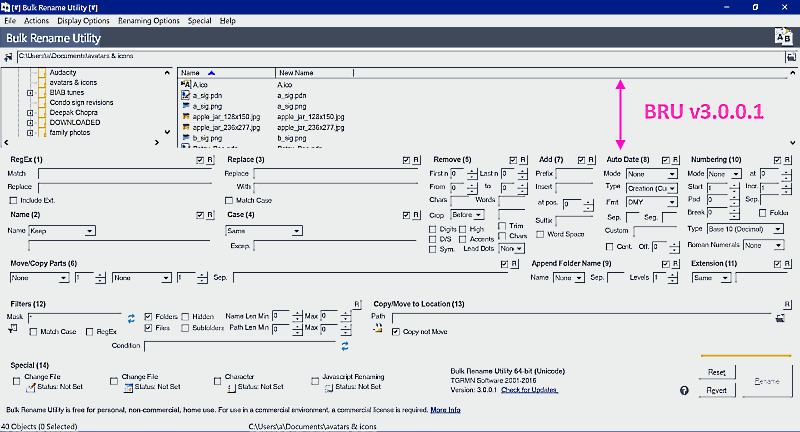Sort by the New Name column header
The height and width of the screenshot is (432, 800).
314,73
